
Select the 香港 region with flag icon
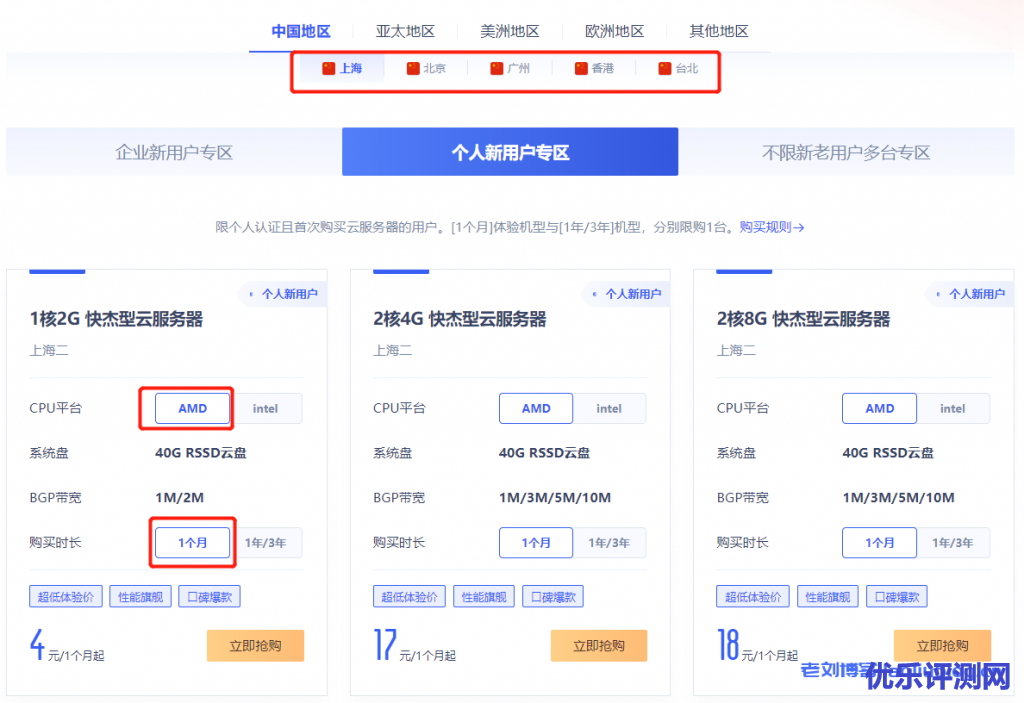click(594, 69)
